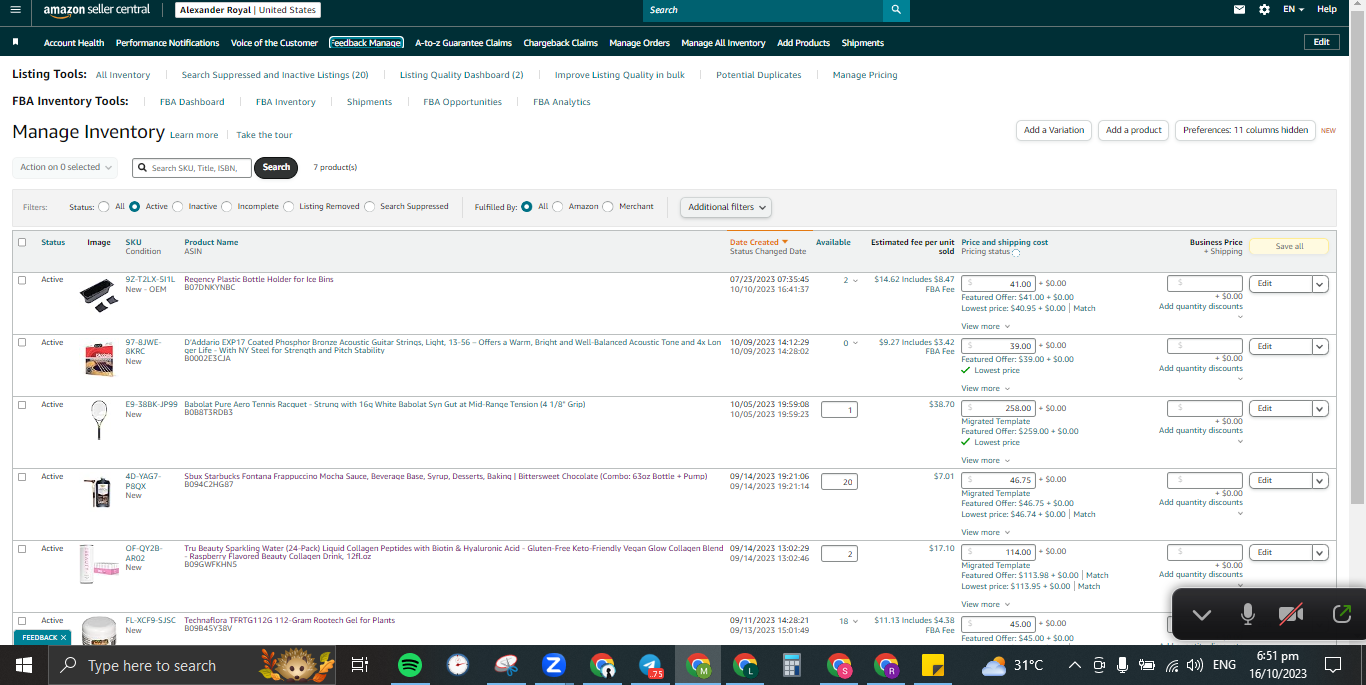
Task: Open the messages envelope icon
Action: pyautogui.click(x=1240, y=9)
